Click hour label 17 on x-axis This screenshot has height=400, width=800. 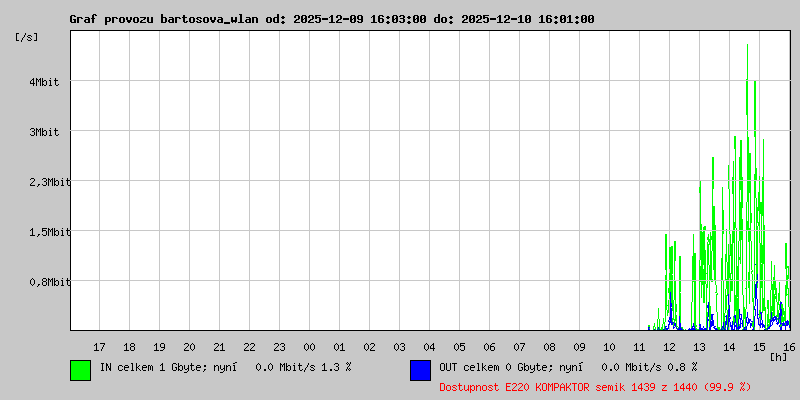[99, 347]
